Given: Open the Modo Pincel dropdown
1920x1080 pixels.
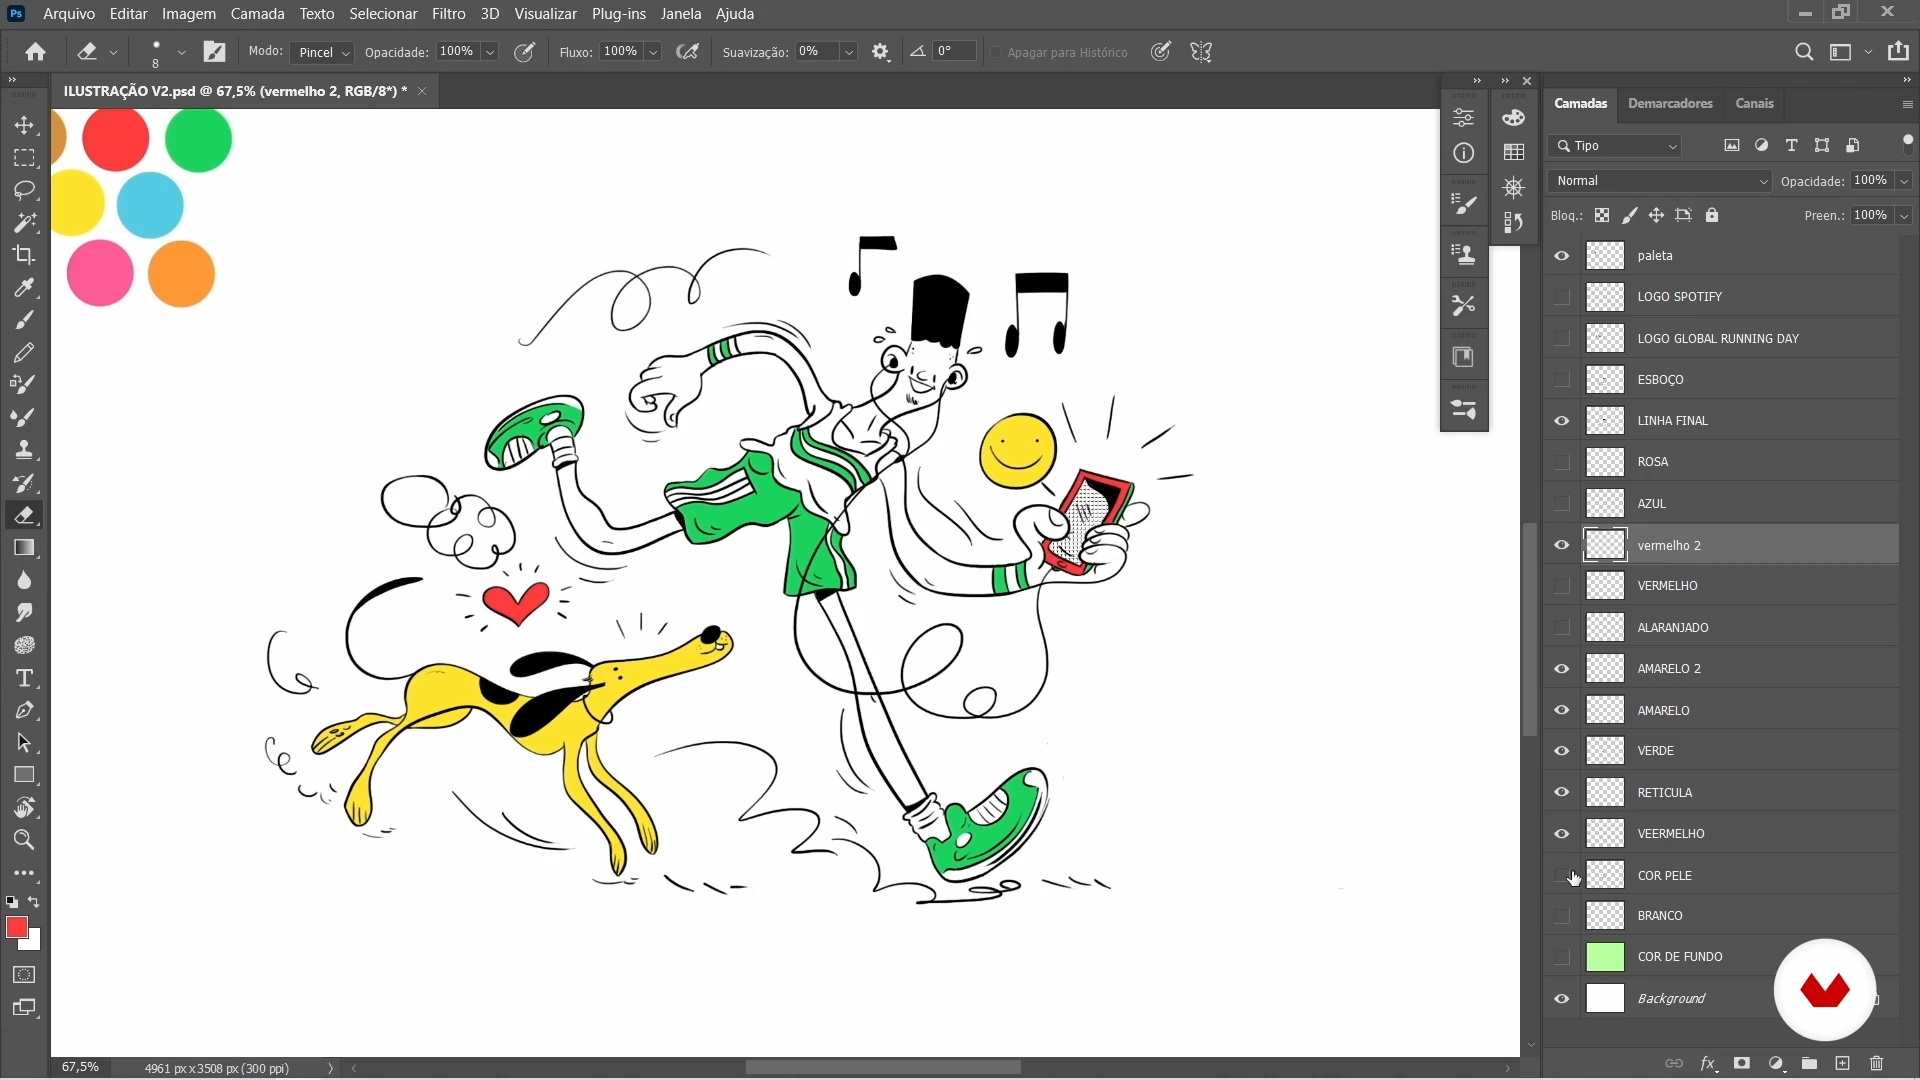Looking at the screenshot, I should [321, 52].
